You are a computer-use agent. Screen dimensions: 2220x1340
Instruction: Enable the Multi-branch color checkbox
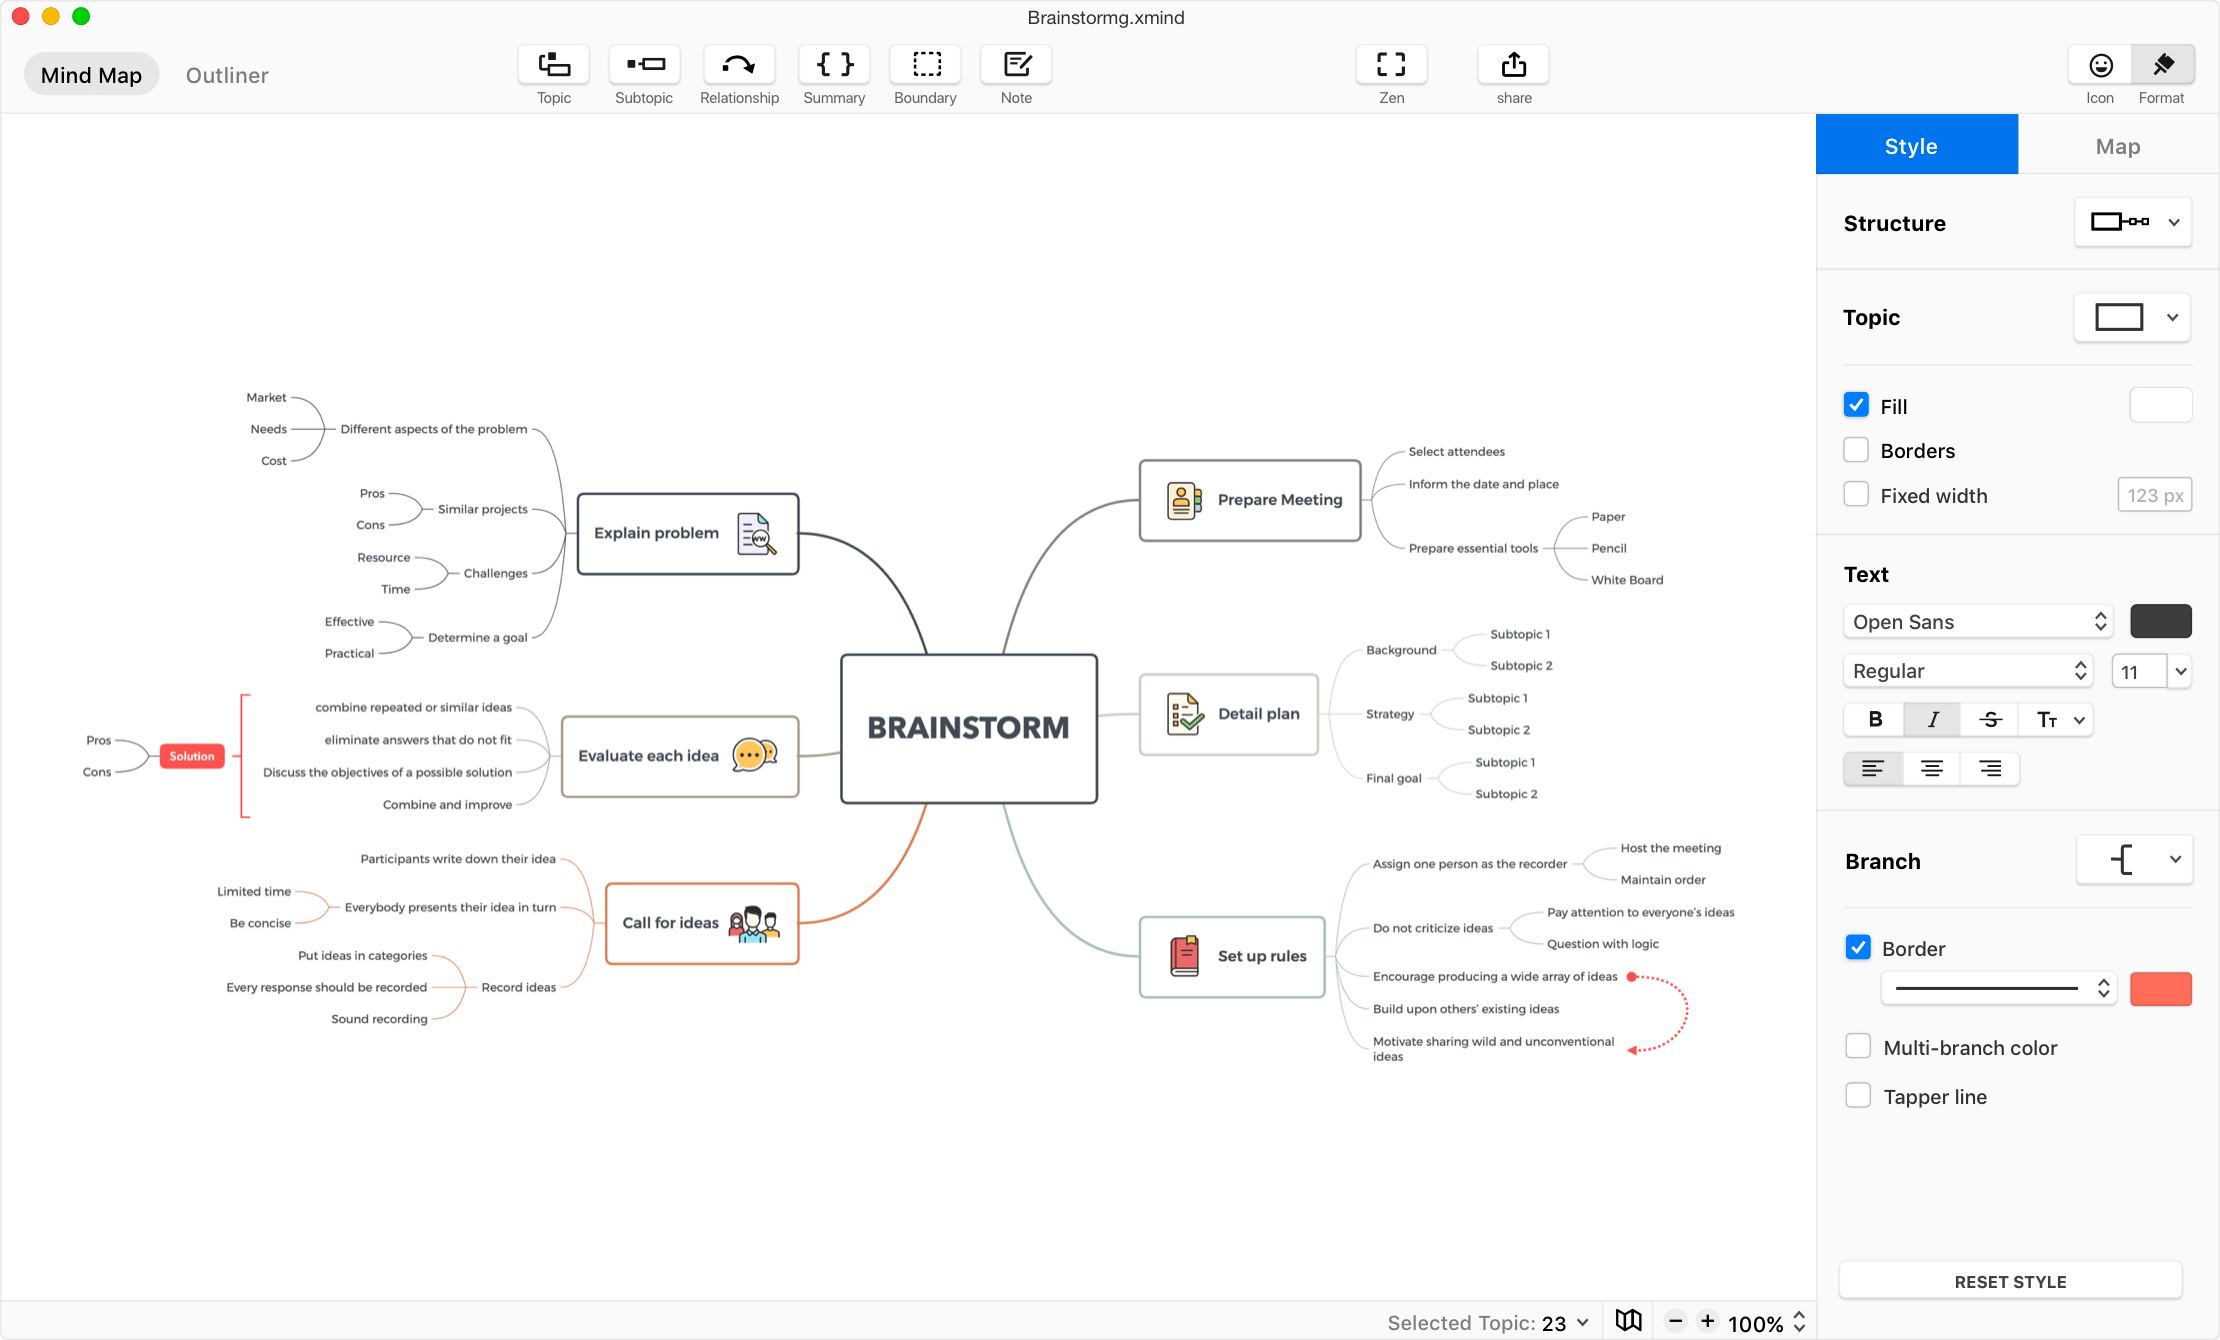tap(1857, 1047)
